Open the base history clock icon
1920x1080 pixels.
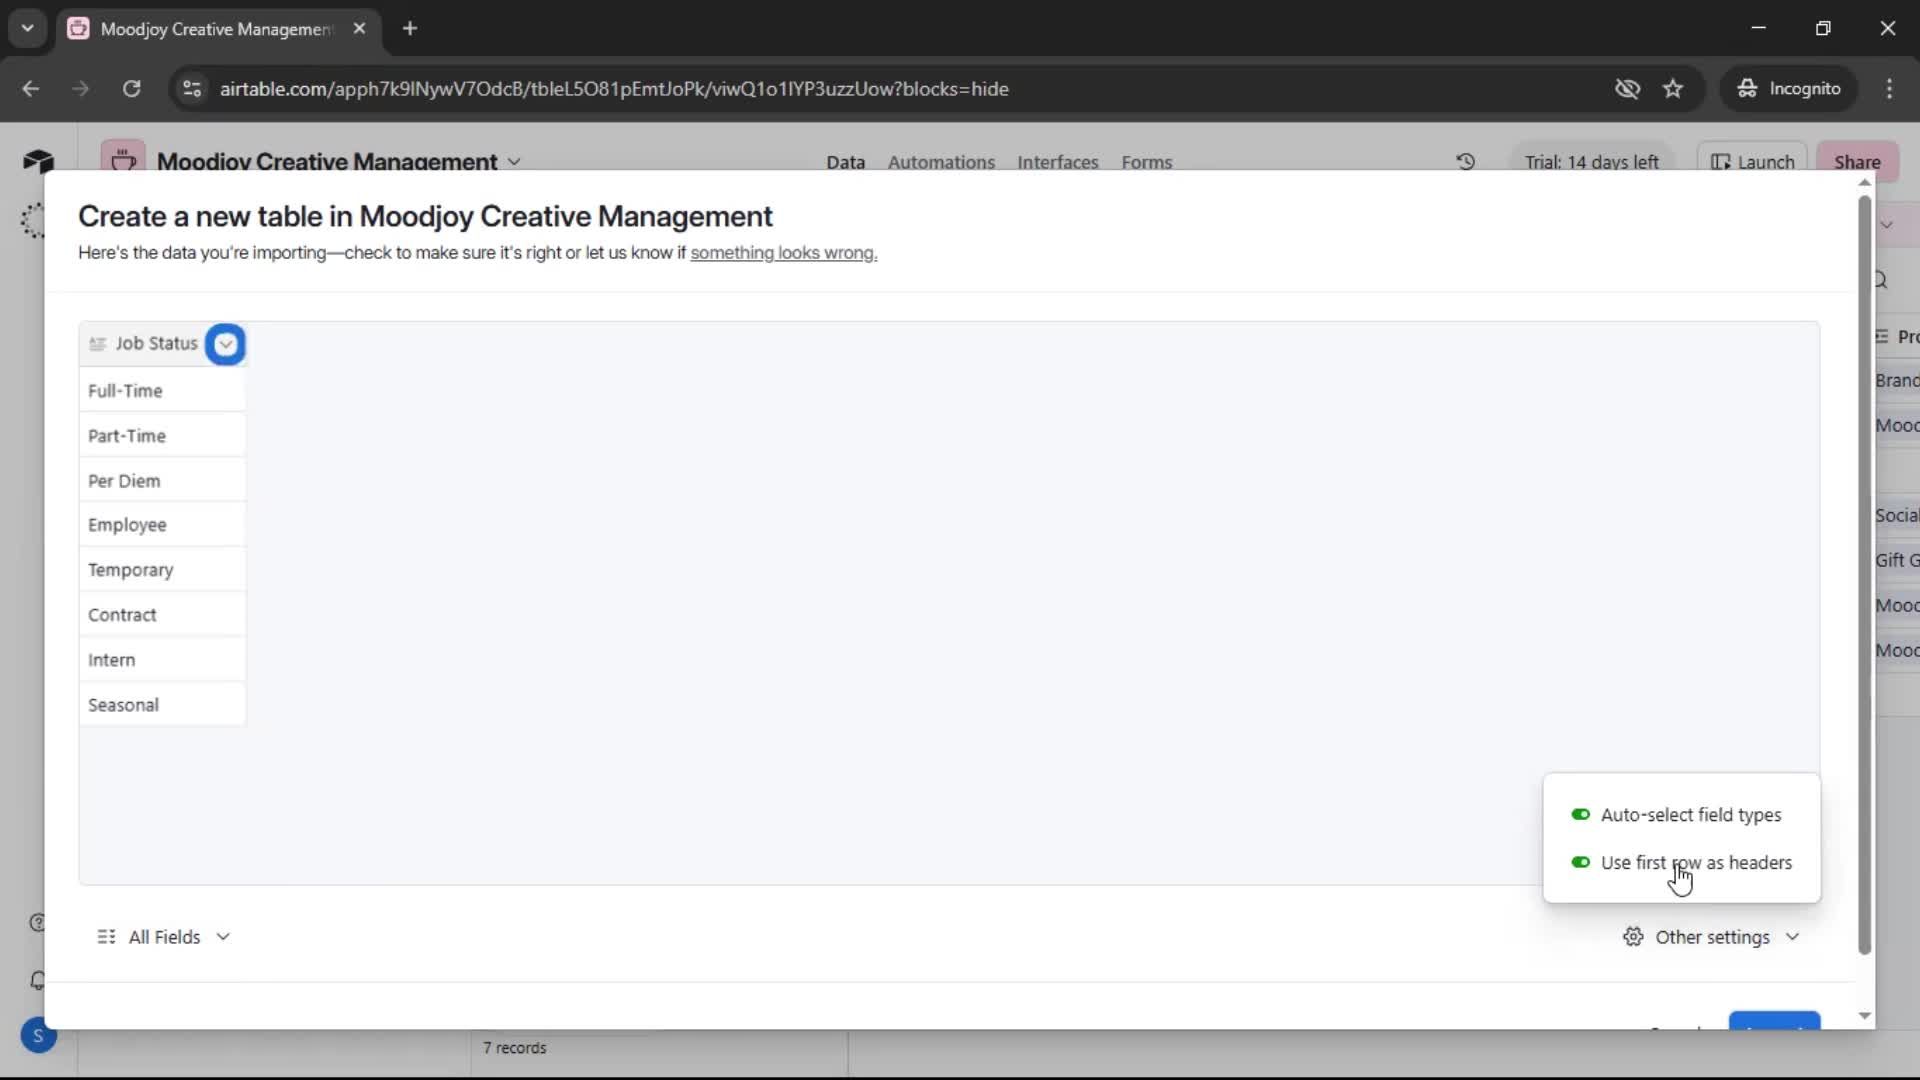[x=1465, y=161]
